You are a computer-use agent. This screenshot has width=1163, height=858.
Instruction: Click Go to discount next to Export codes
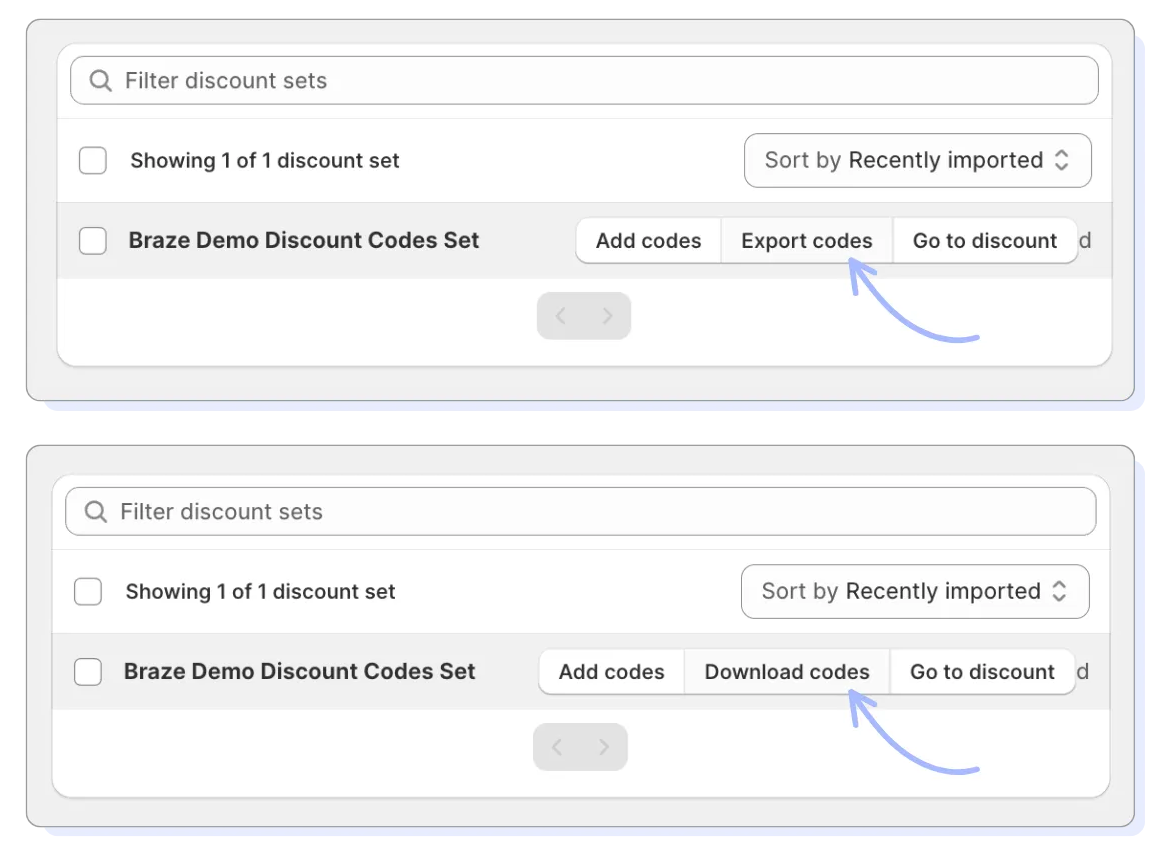tap(985, 240)
